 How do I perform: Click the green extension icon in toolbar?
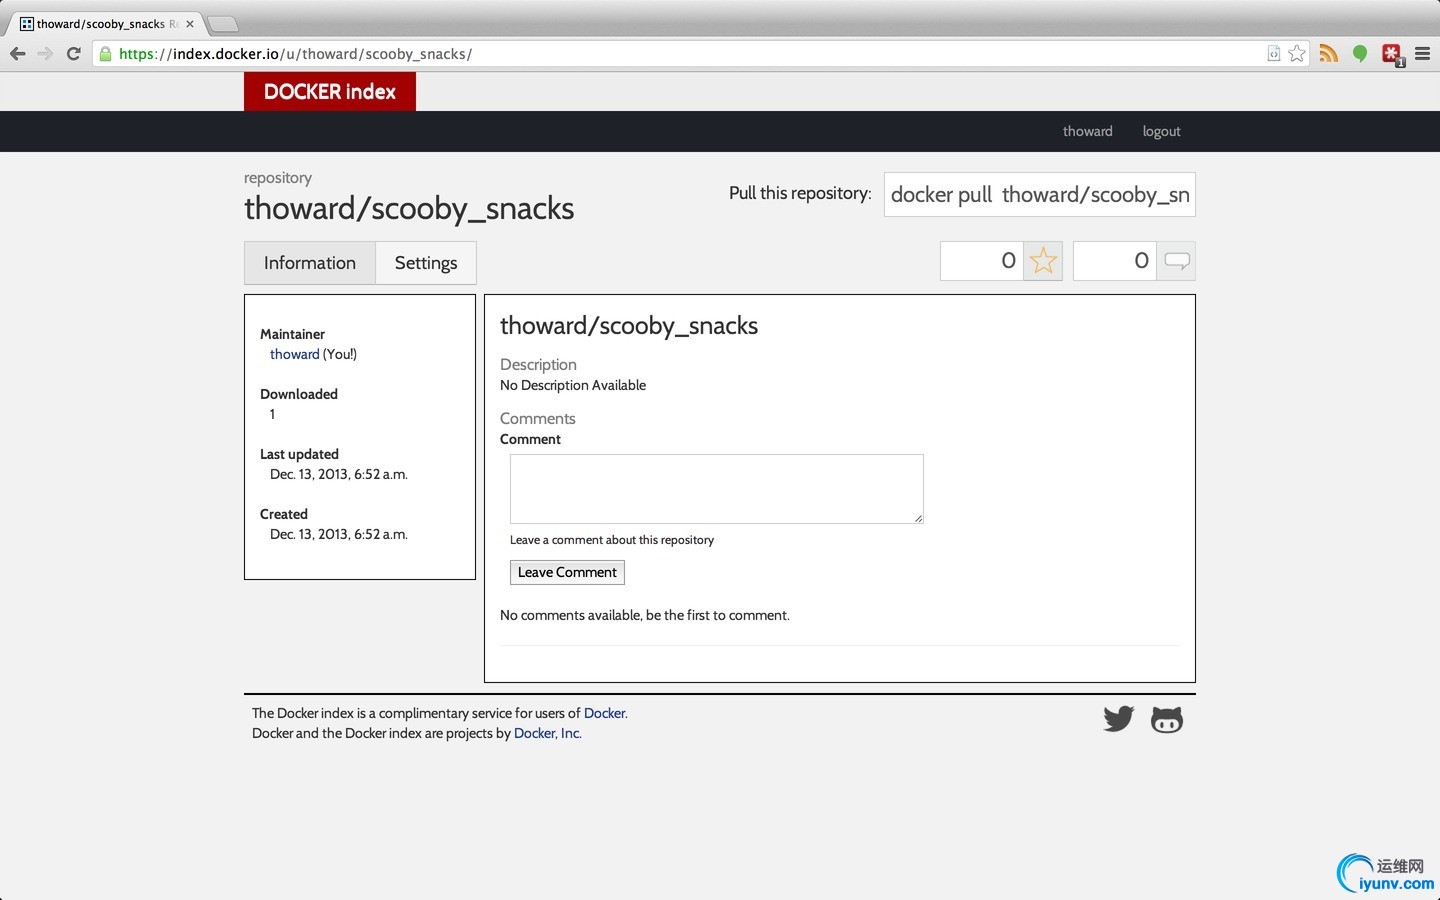click(x=1360, y=54)
